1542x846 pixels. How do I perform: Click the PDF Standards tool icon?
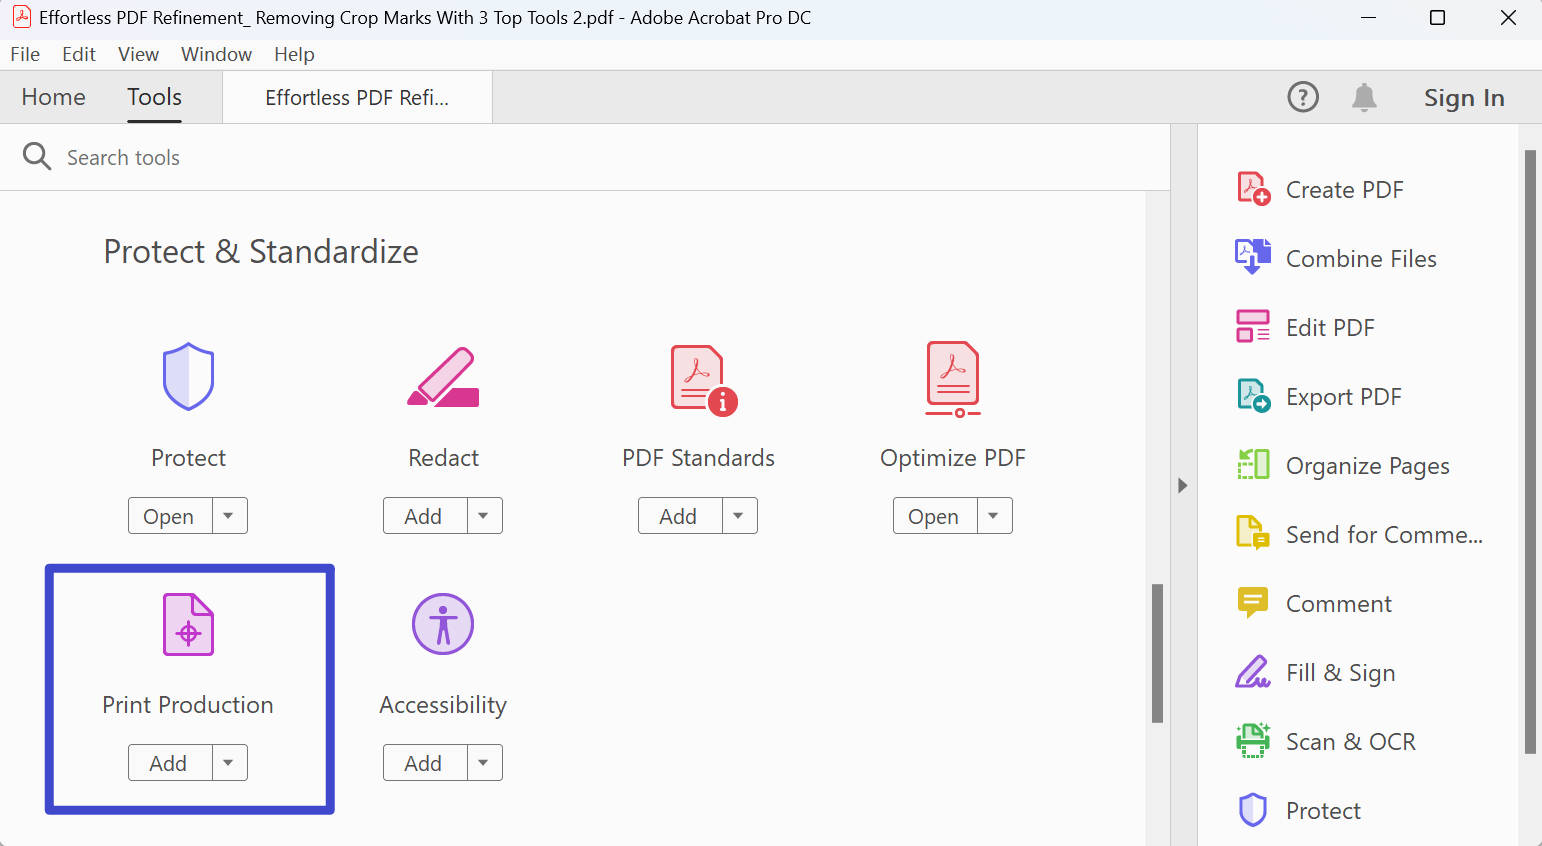[x=698, y=378]
